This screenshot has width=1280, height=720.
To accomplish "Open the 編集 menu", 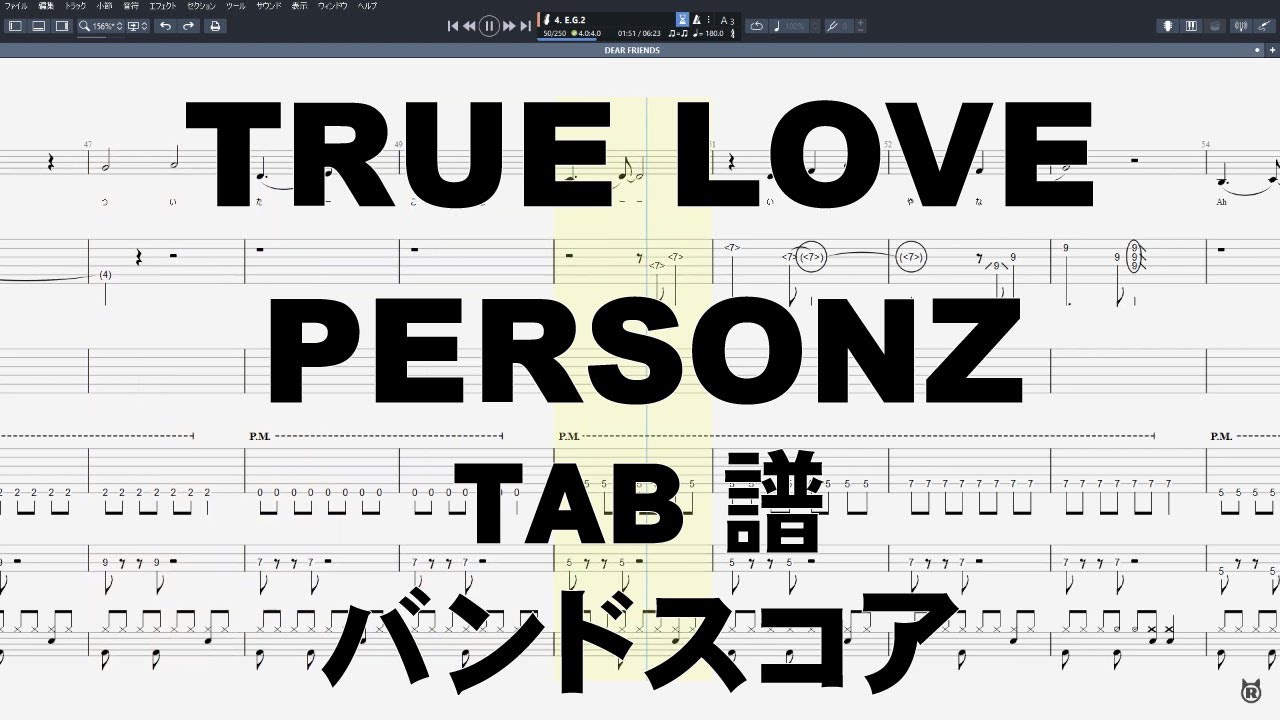I will tap(46, 6).
